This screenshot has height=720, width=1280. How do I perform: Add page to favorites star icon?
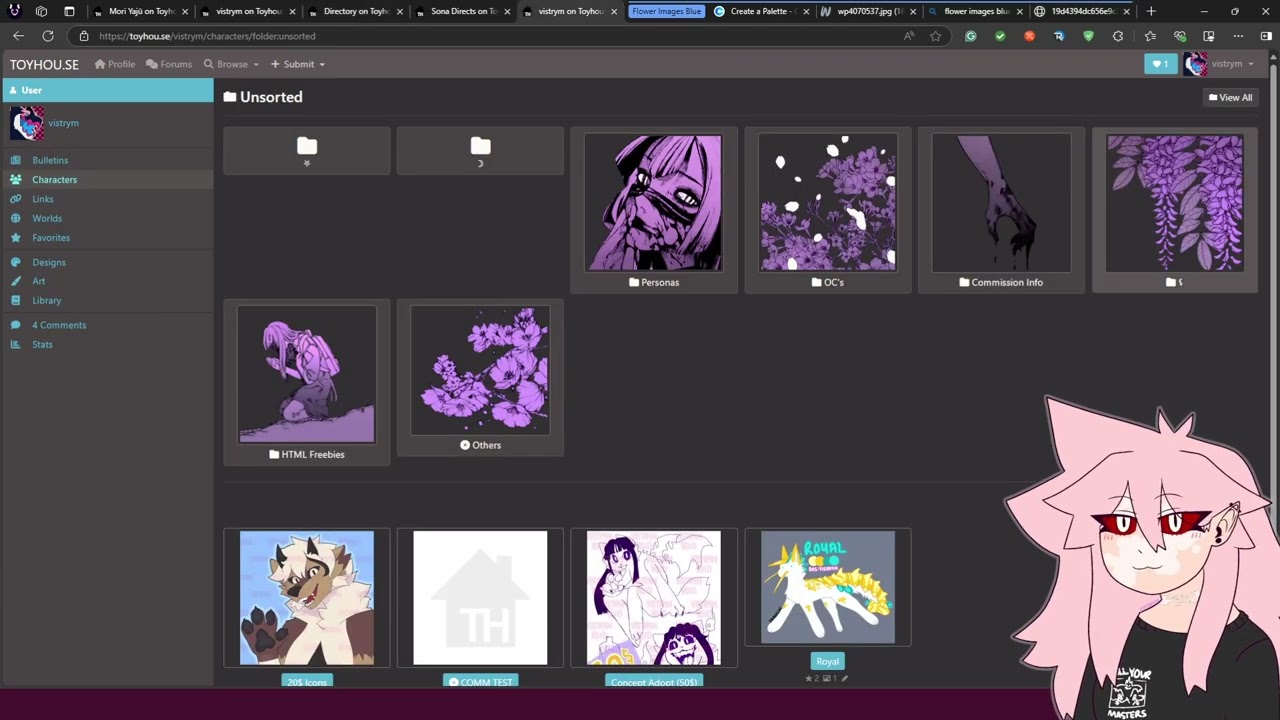935,36
